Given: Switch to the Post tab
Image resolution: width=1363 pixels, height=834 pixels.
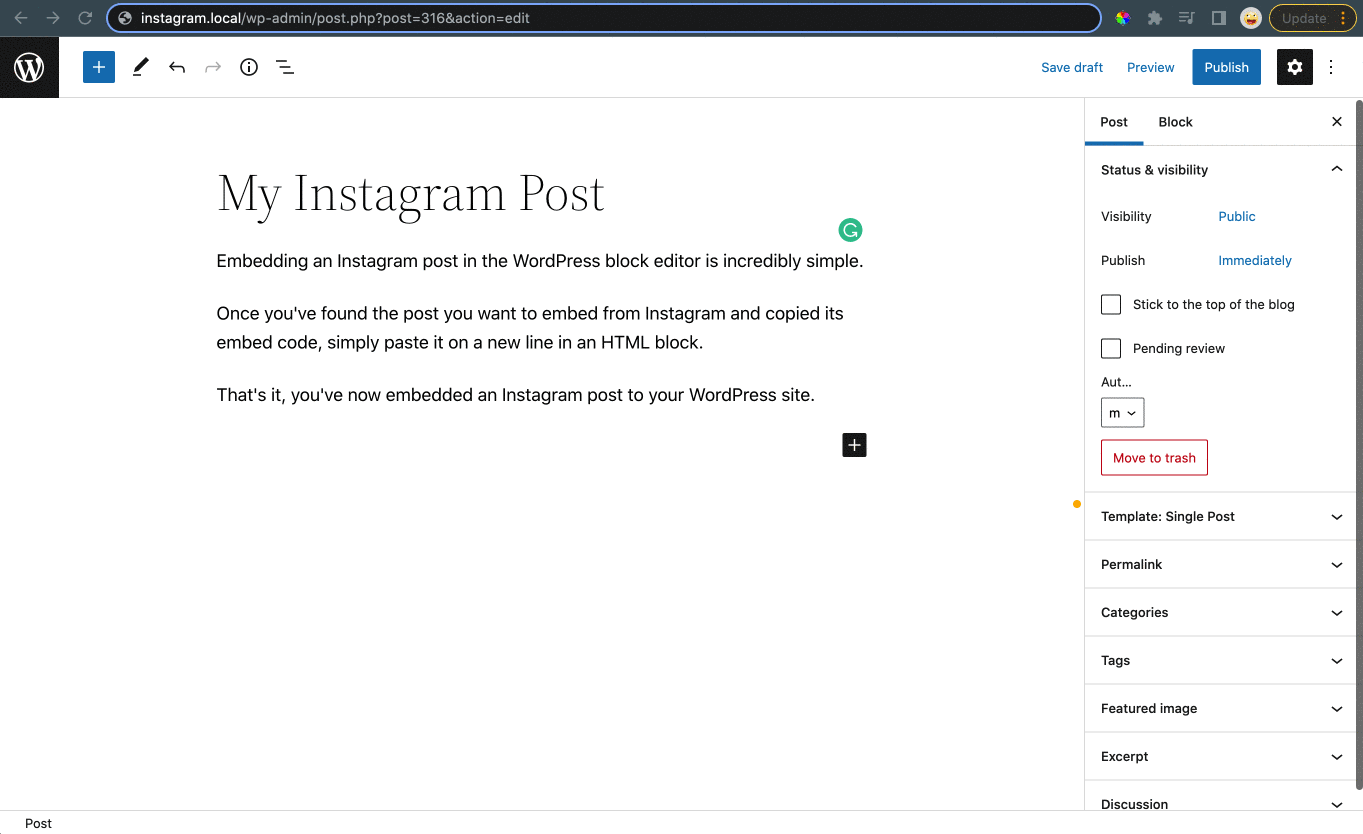Looking at the screenshot, I should pyautogui.click(x=1114, y=122).
